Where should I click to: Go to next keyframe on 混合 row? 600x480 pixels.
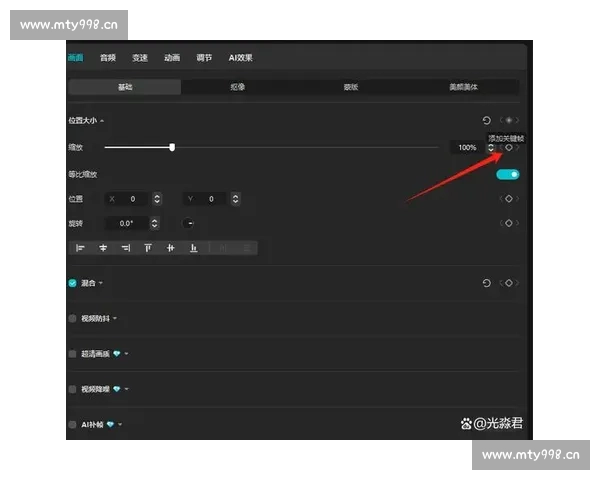tap(517, 283)
